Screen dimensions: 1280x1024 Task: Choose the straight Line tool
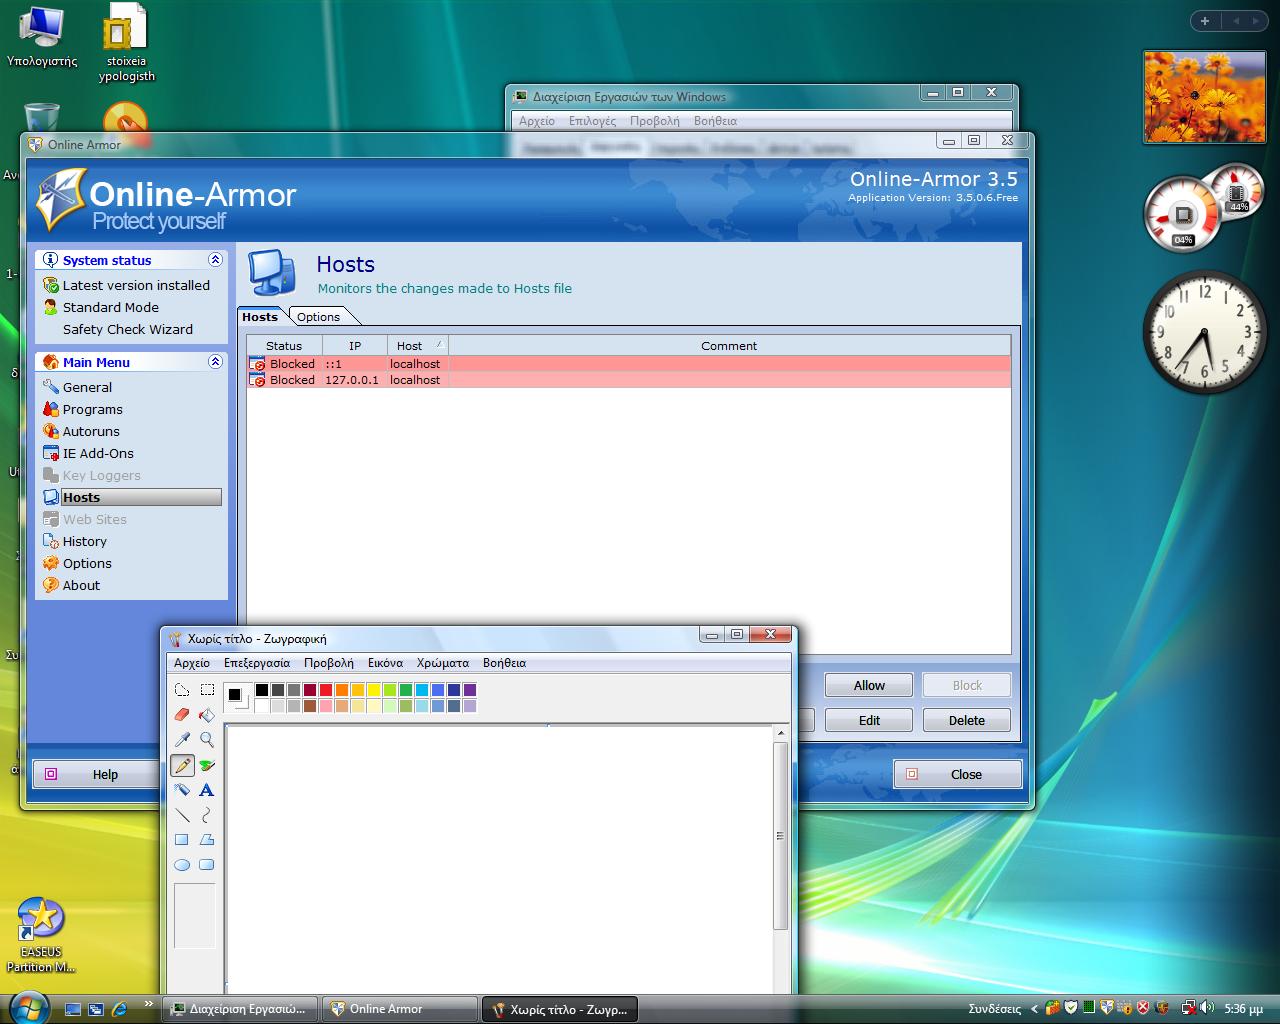tap(182, 815)
